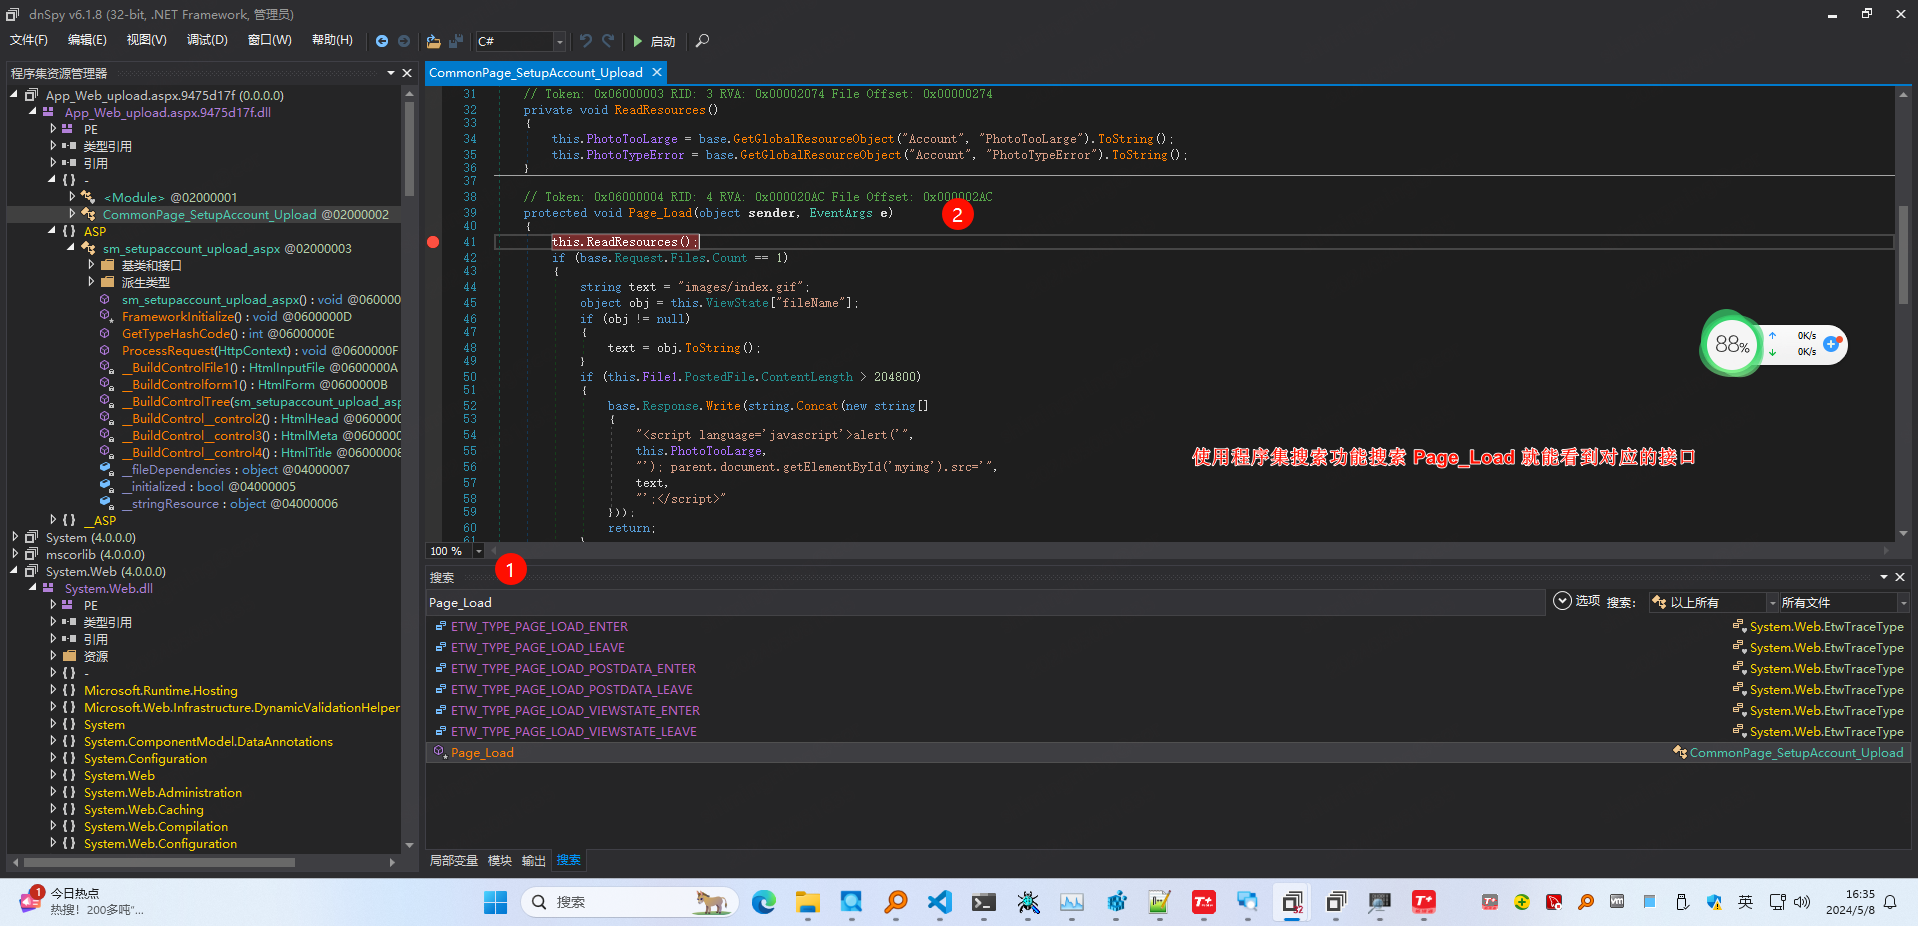1918x926 pixels.
Task: Open the 调试(D) debug menu
Action: pyautogui.click(x=207, y=40)
